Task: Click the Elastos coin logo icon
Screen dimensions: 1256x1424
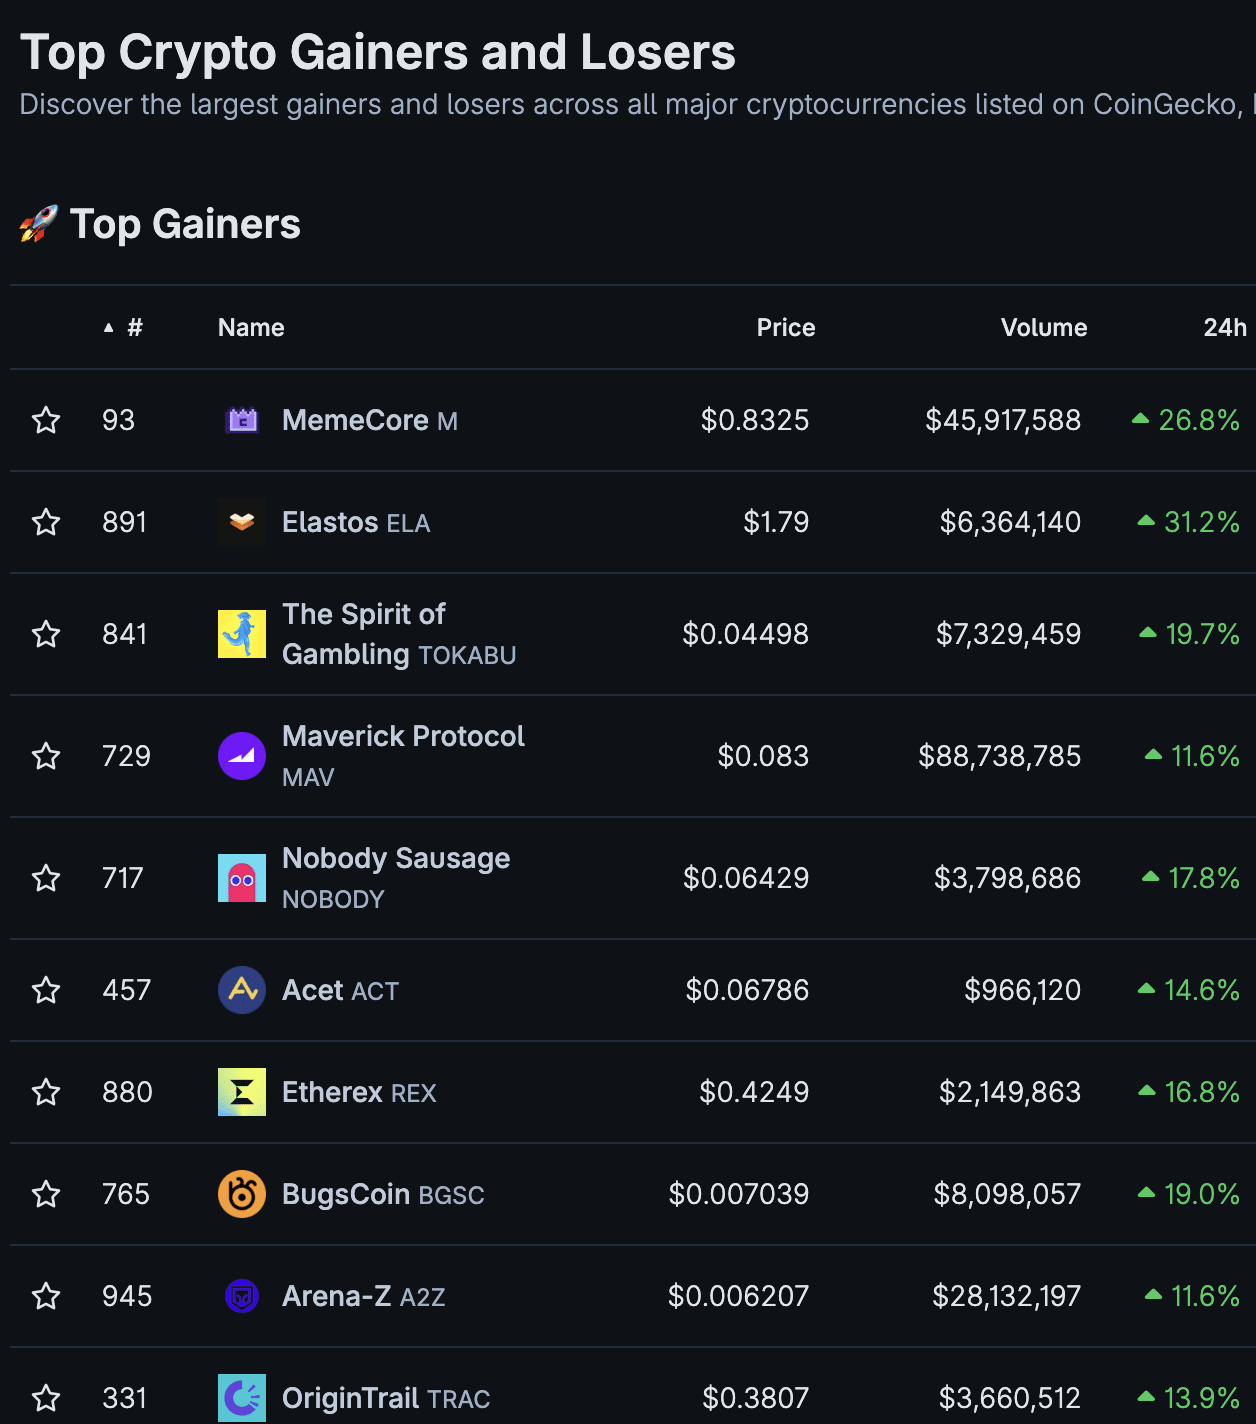Action: (x=242, y=522)
